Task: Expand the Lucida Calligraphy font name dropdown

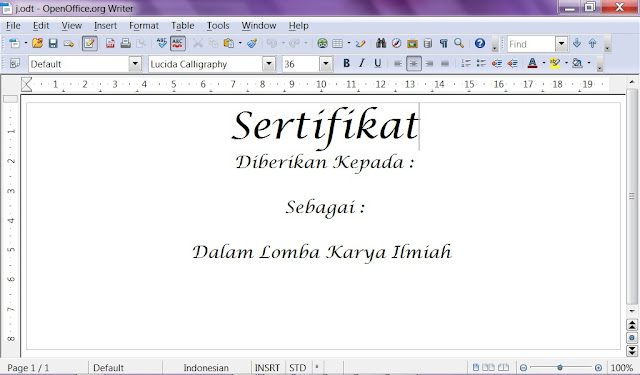Action: click(x=269, y=64)
